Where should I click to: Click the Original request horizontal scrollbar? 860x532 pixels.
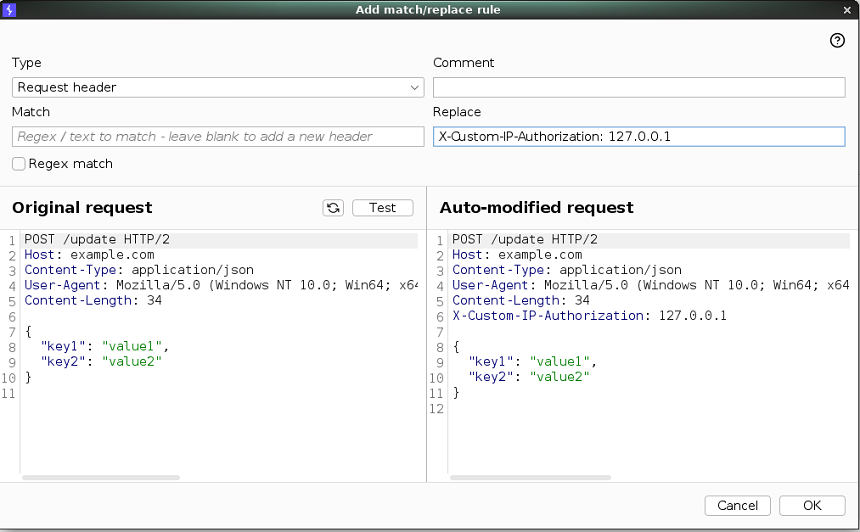tap(100, 478)
